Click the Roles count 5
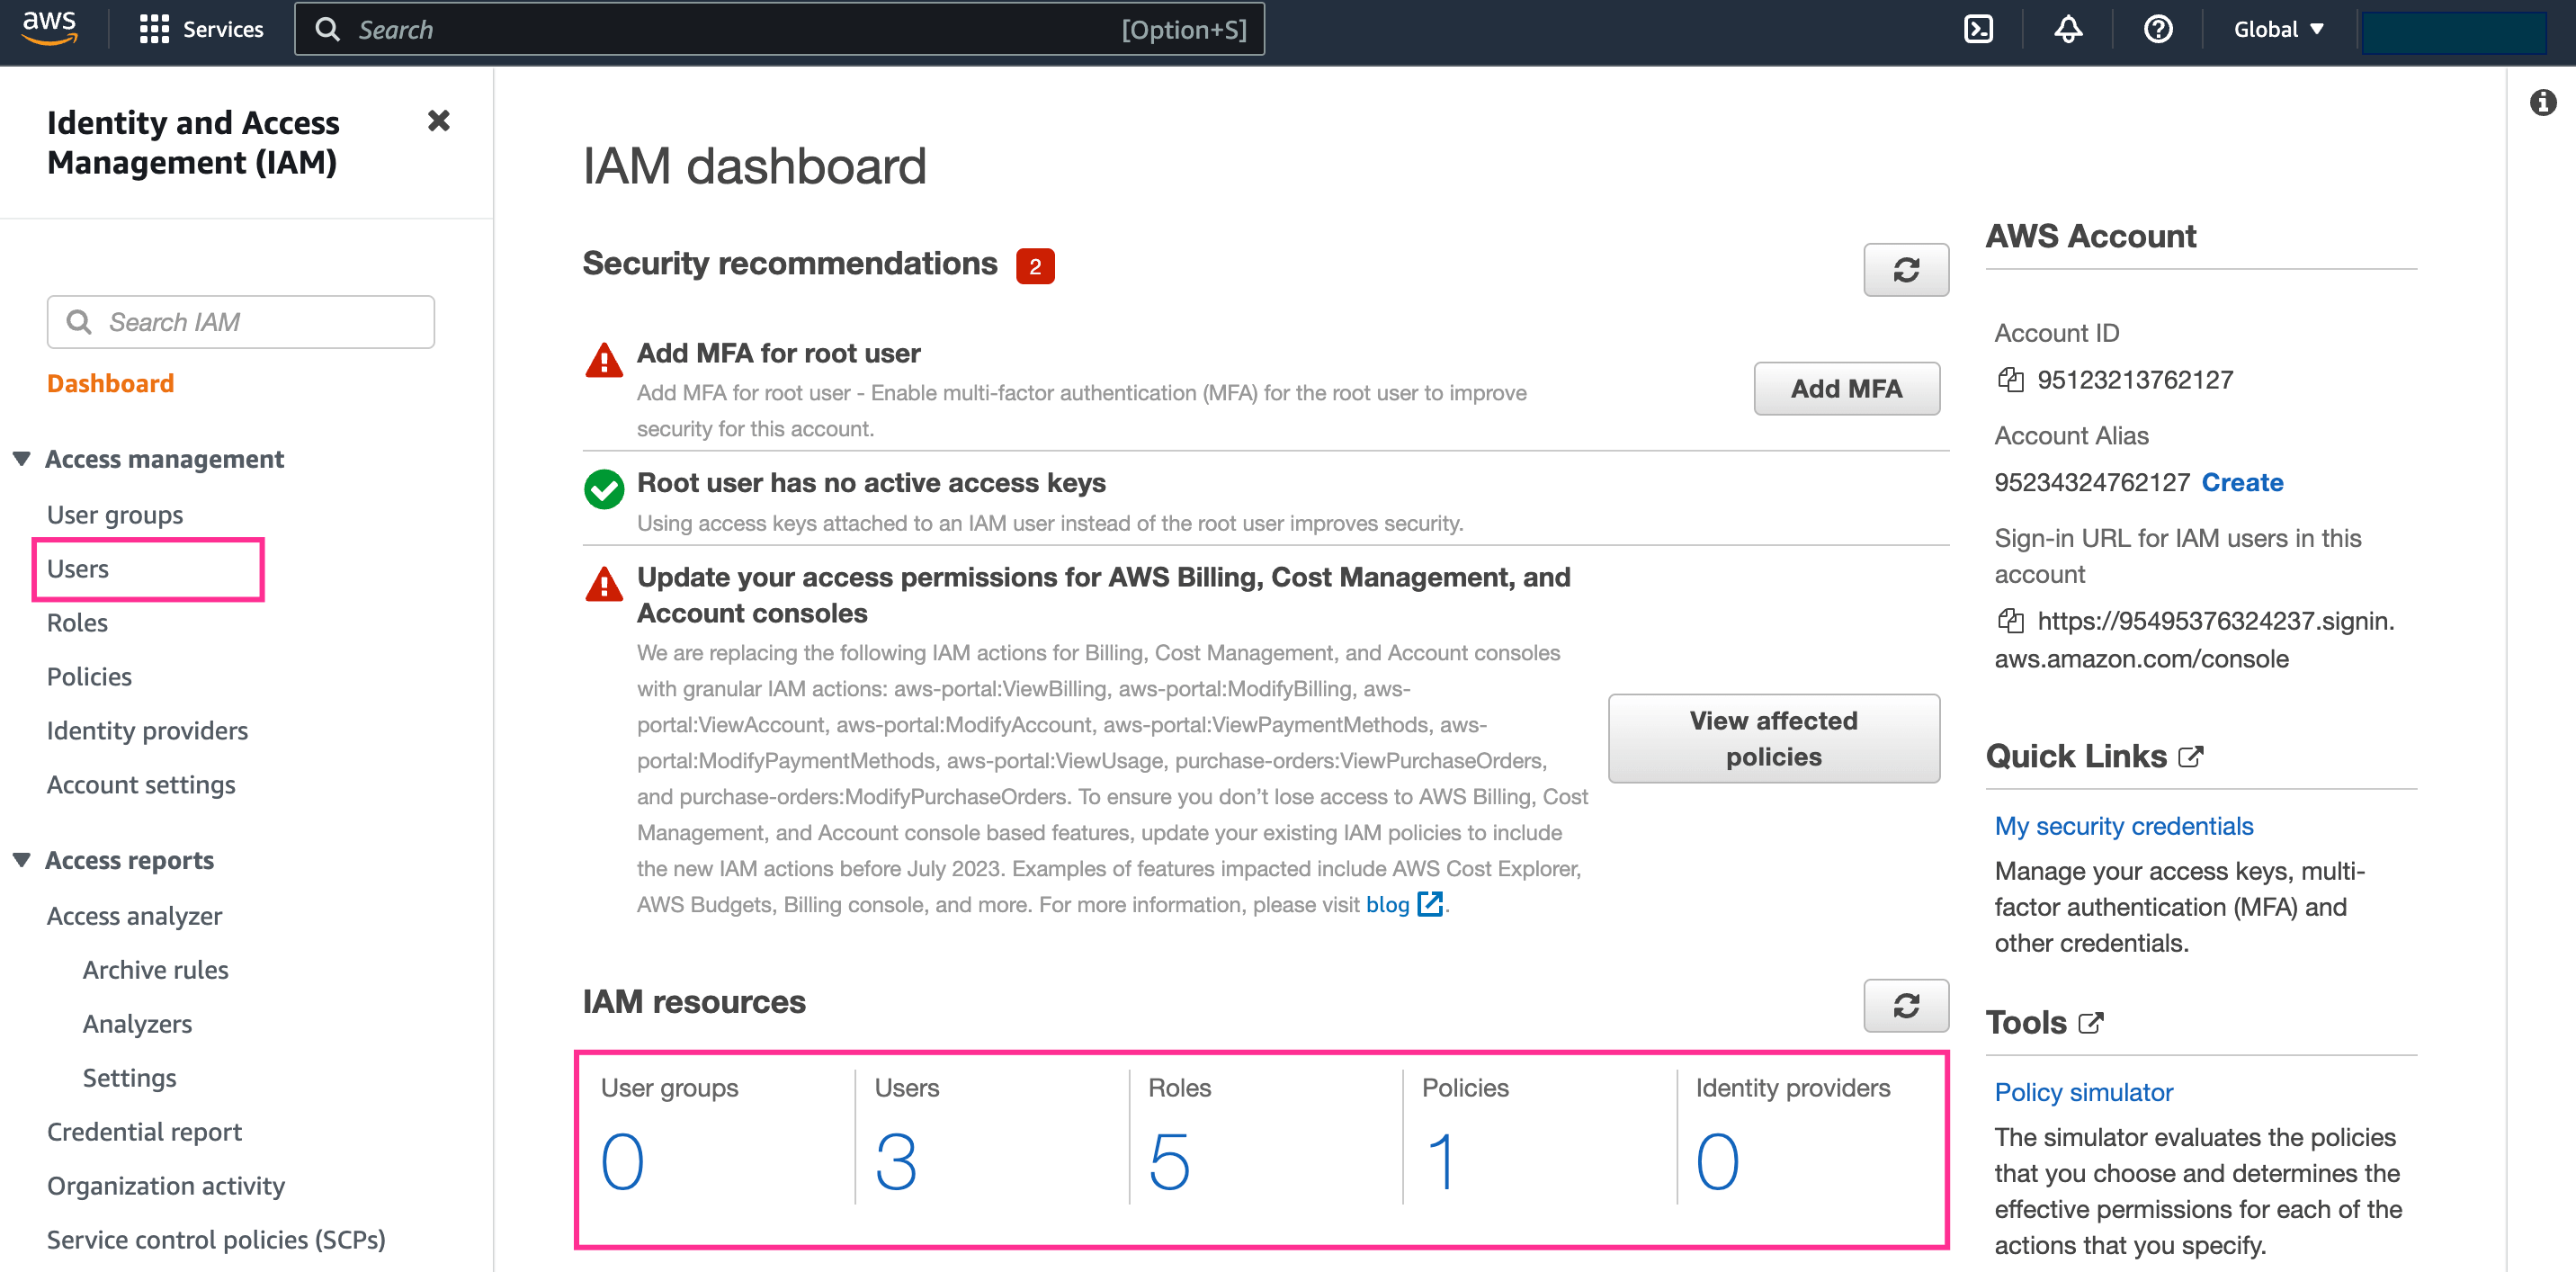 [1169, 1162]
